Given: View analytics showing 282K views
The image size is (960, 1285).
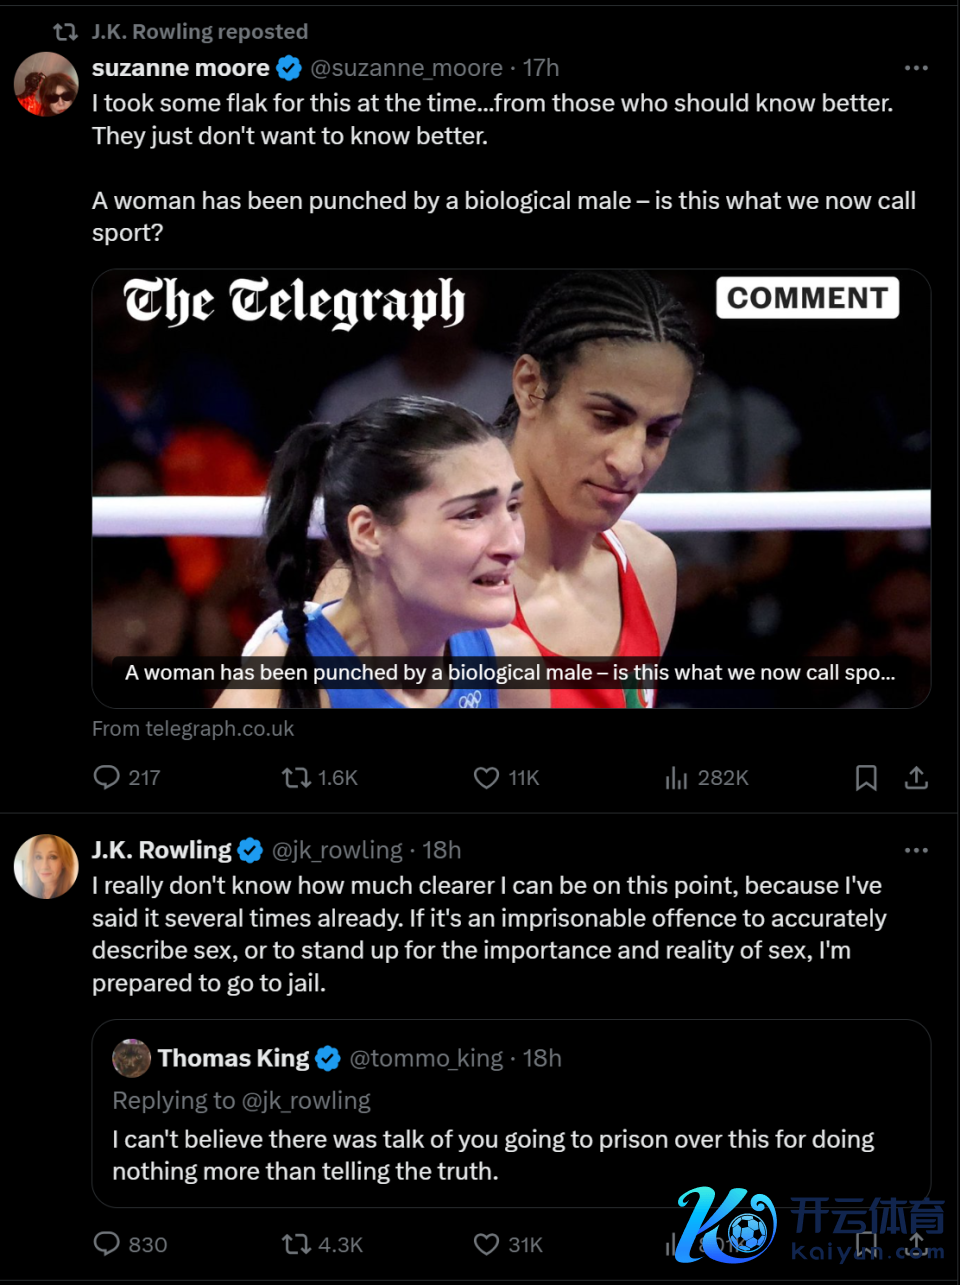Looking at the screenshot, I should 677,777.
